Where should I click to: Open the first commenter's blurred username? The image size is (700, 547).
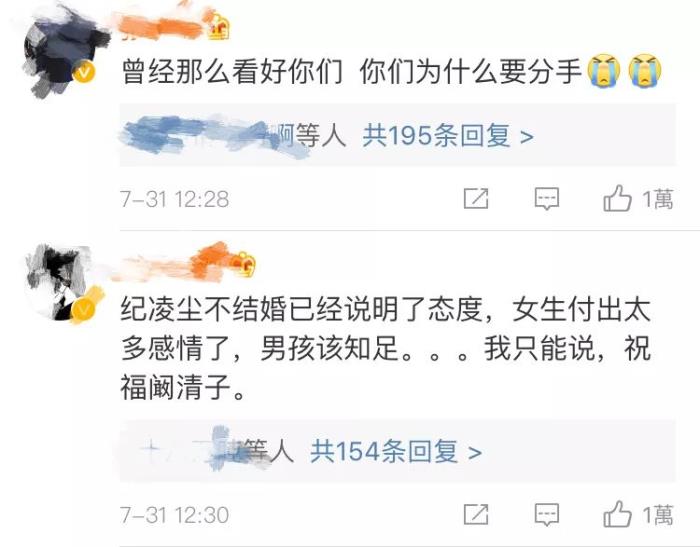coord(161,27)
